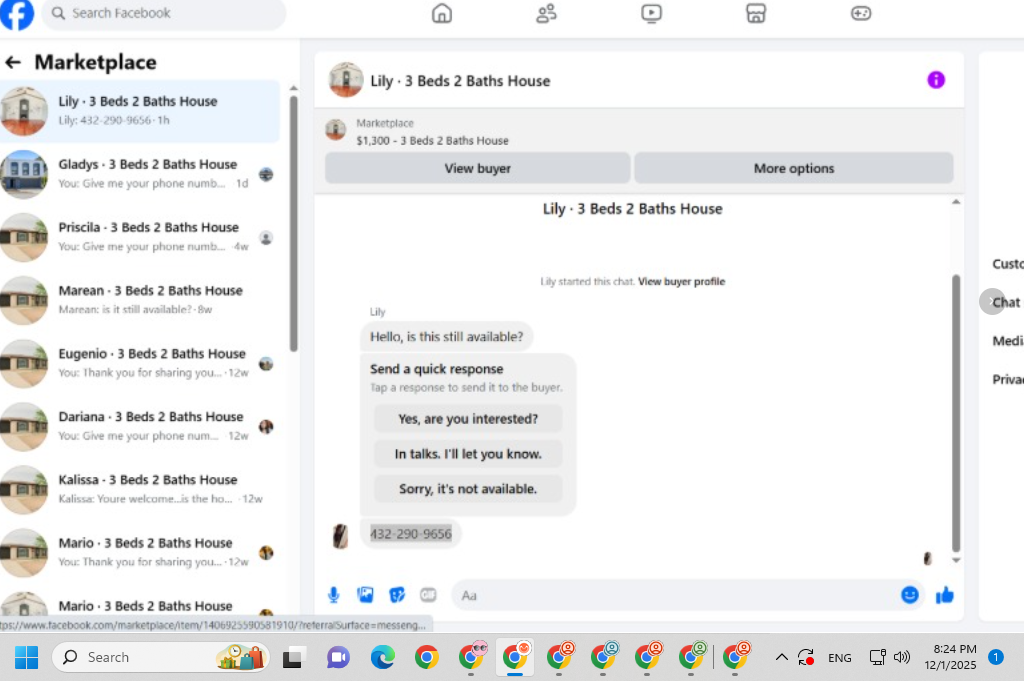Image resolution: width=1024 pixels, height=681 pixels.
Task: Open View buyer profile link
Action: (681, 281)
